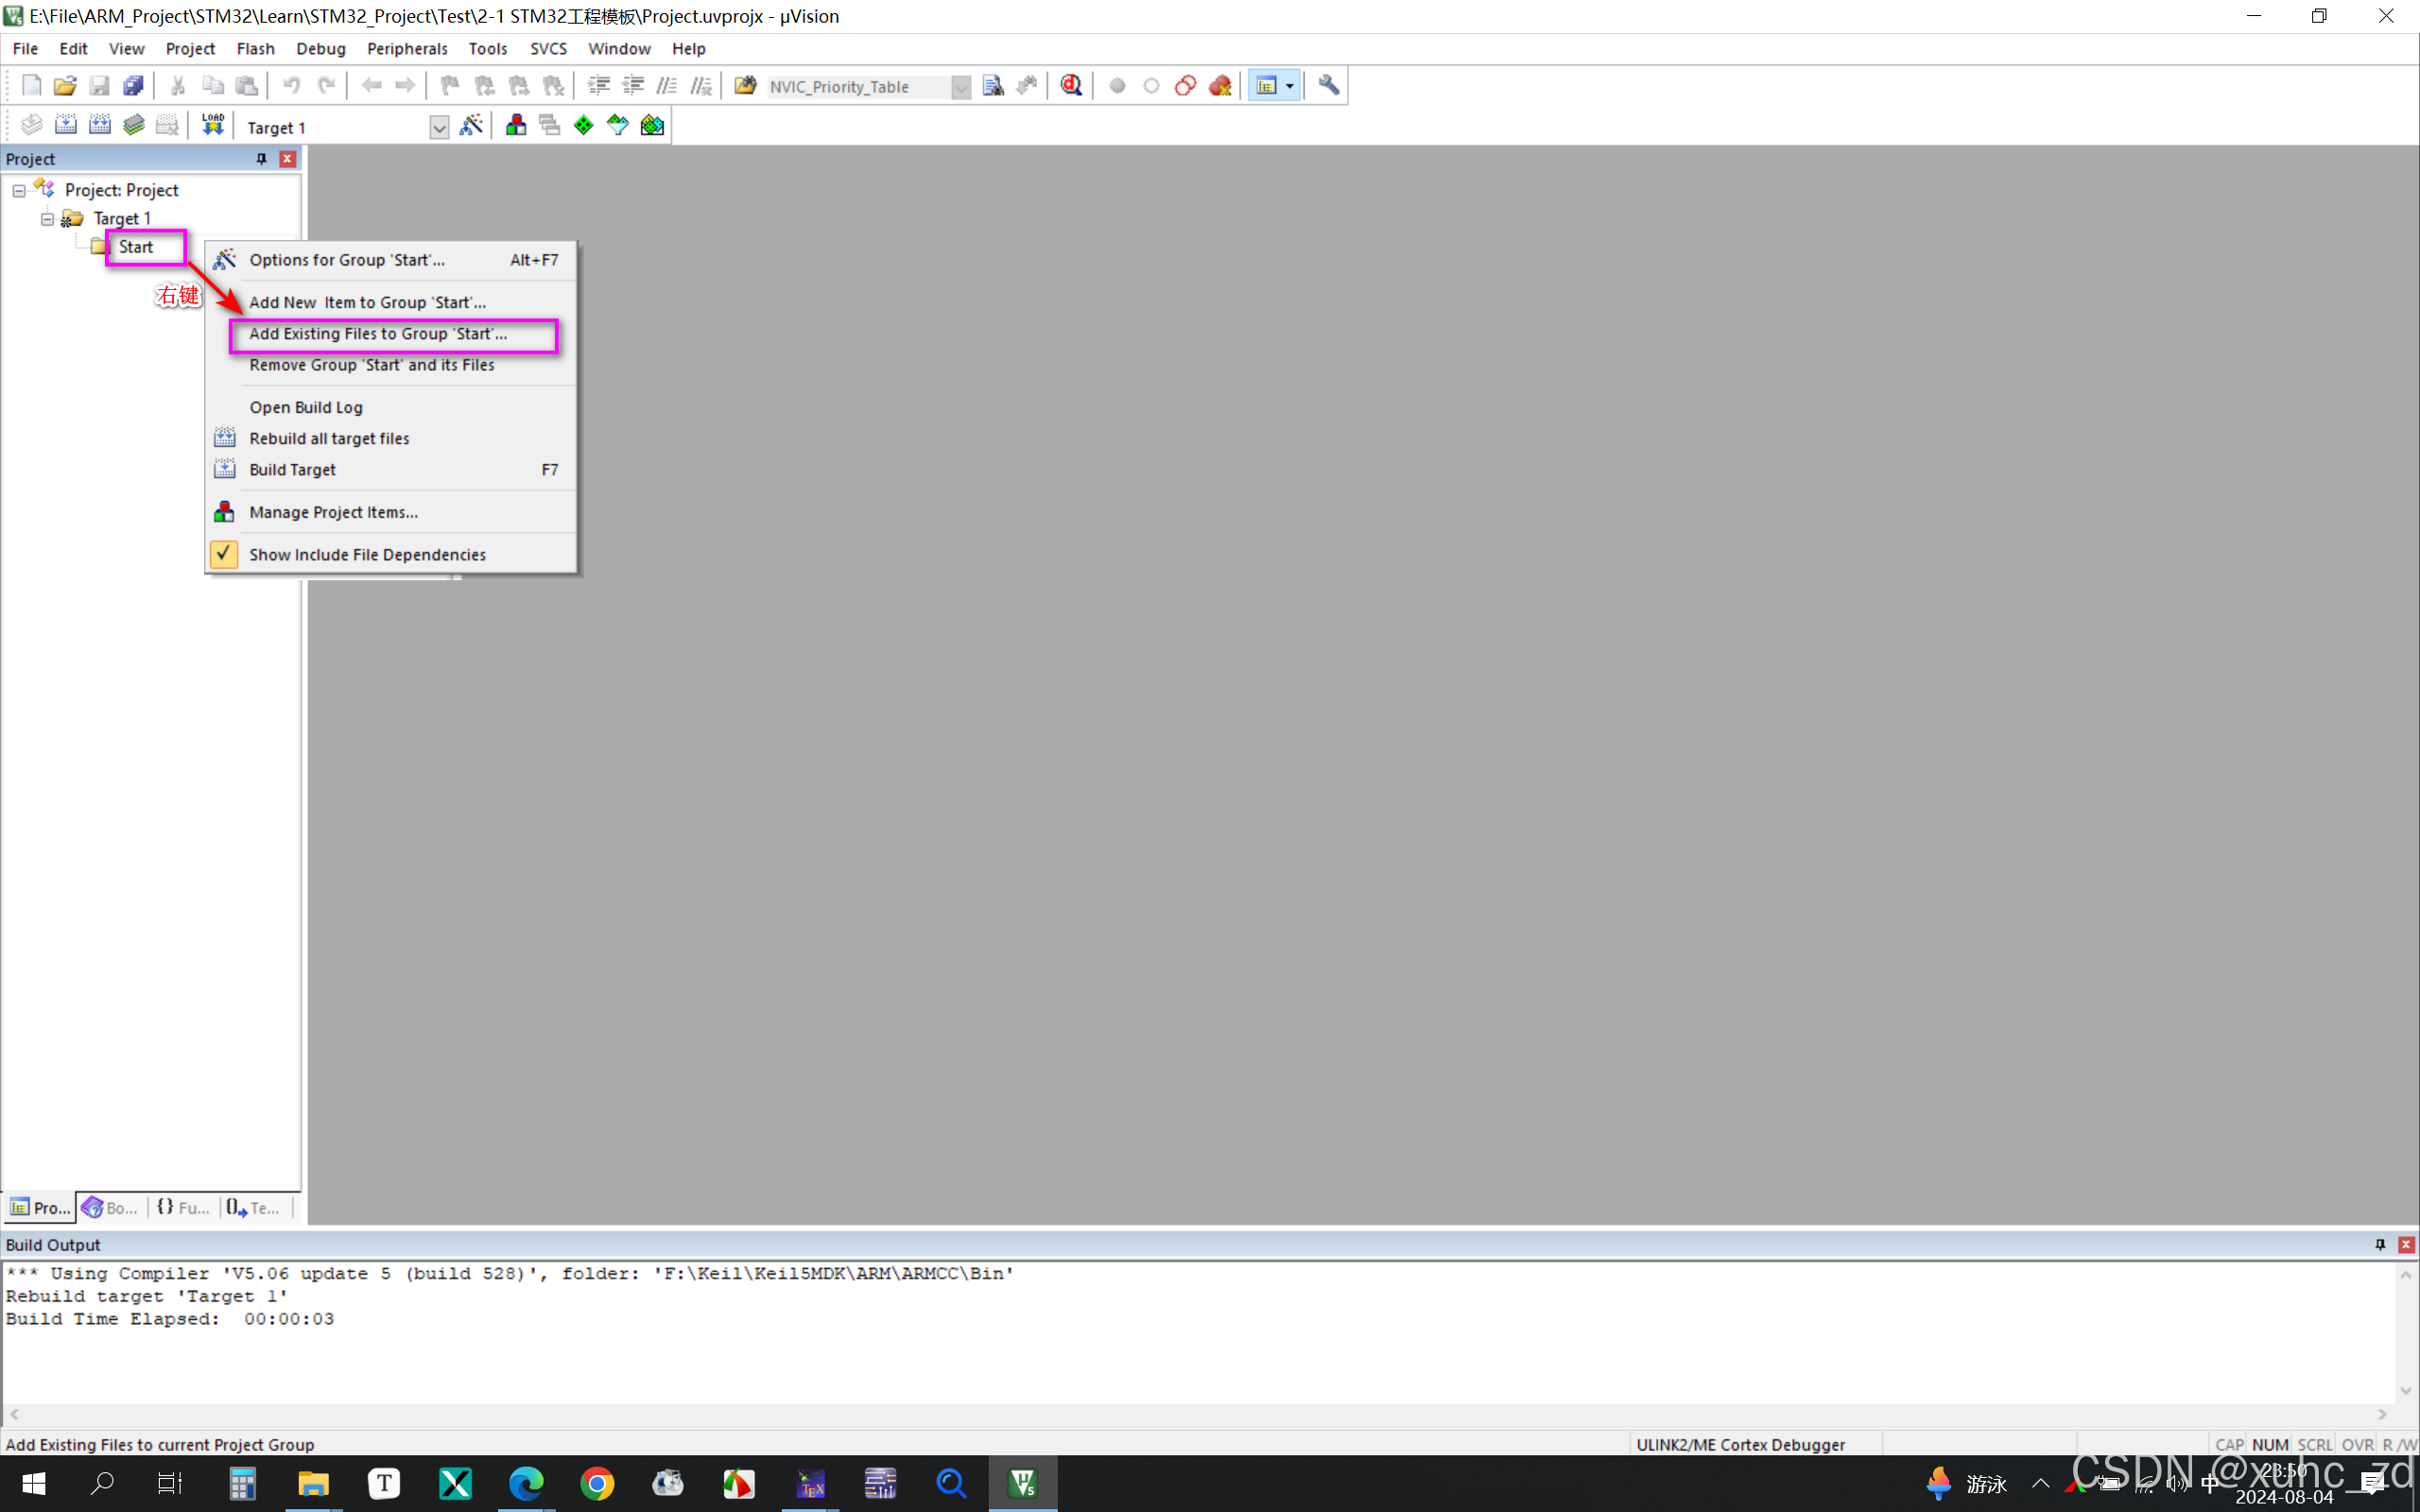The image size is (2420, 1512).
Task: Indent the selected lines with the indent icon
Action: (x=599, y=86)
